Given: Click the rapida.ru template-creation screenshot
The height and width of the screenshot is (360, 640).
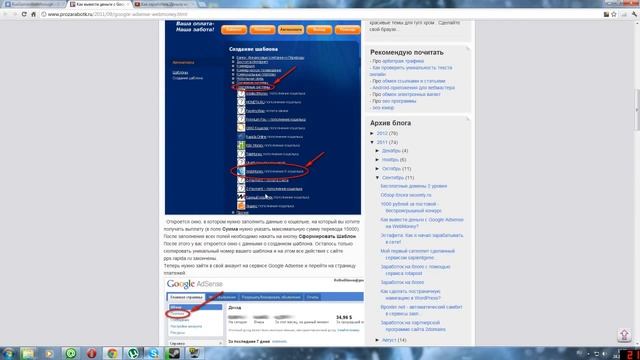Looking at the screenshot, I should [x=263, y=118].
